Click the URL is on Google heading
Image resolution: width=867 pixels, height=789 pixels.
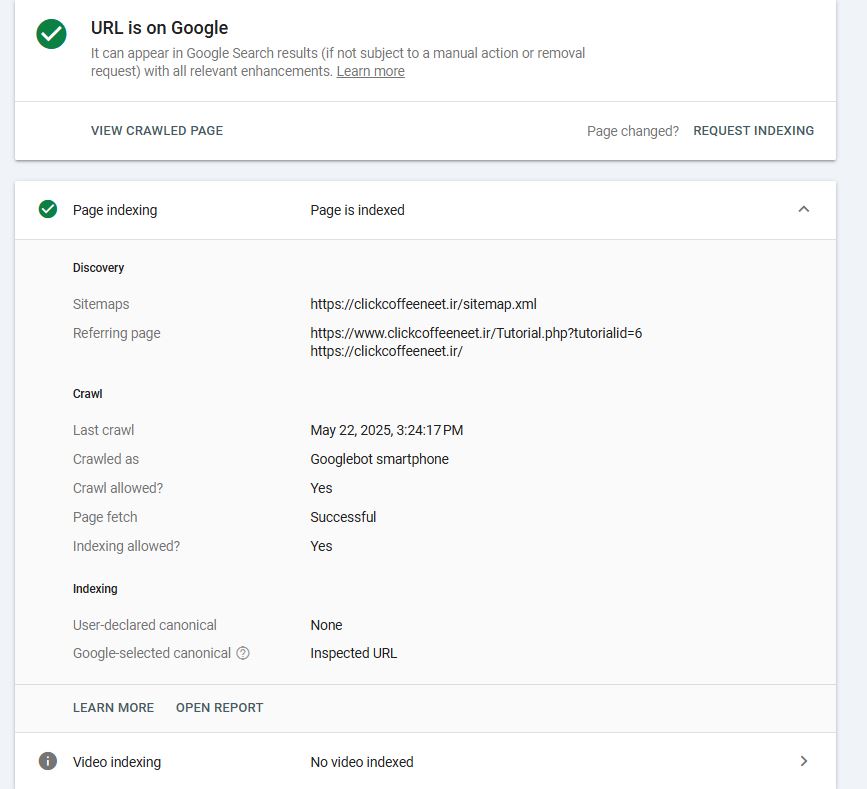pyautogui.click(x=159, y=28)
